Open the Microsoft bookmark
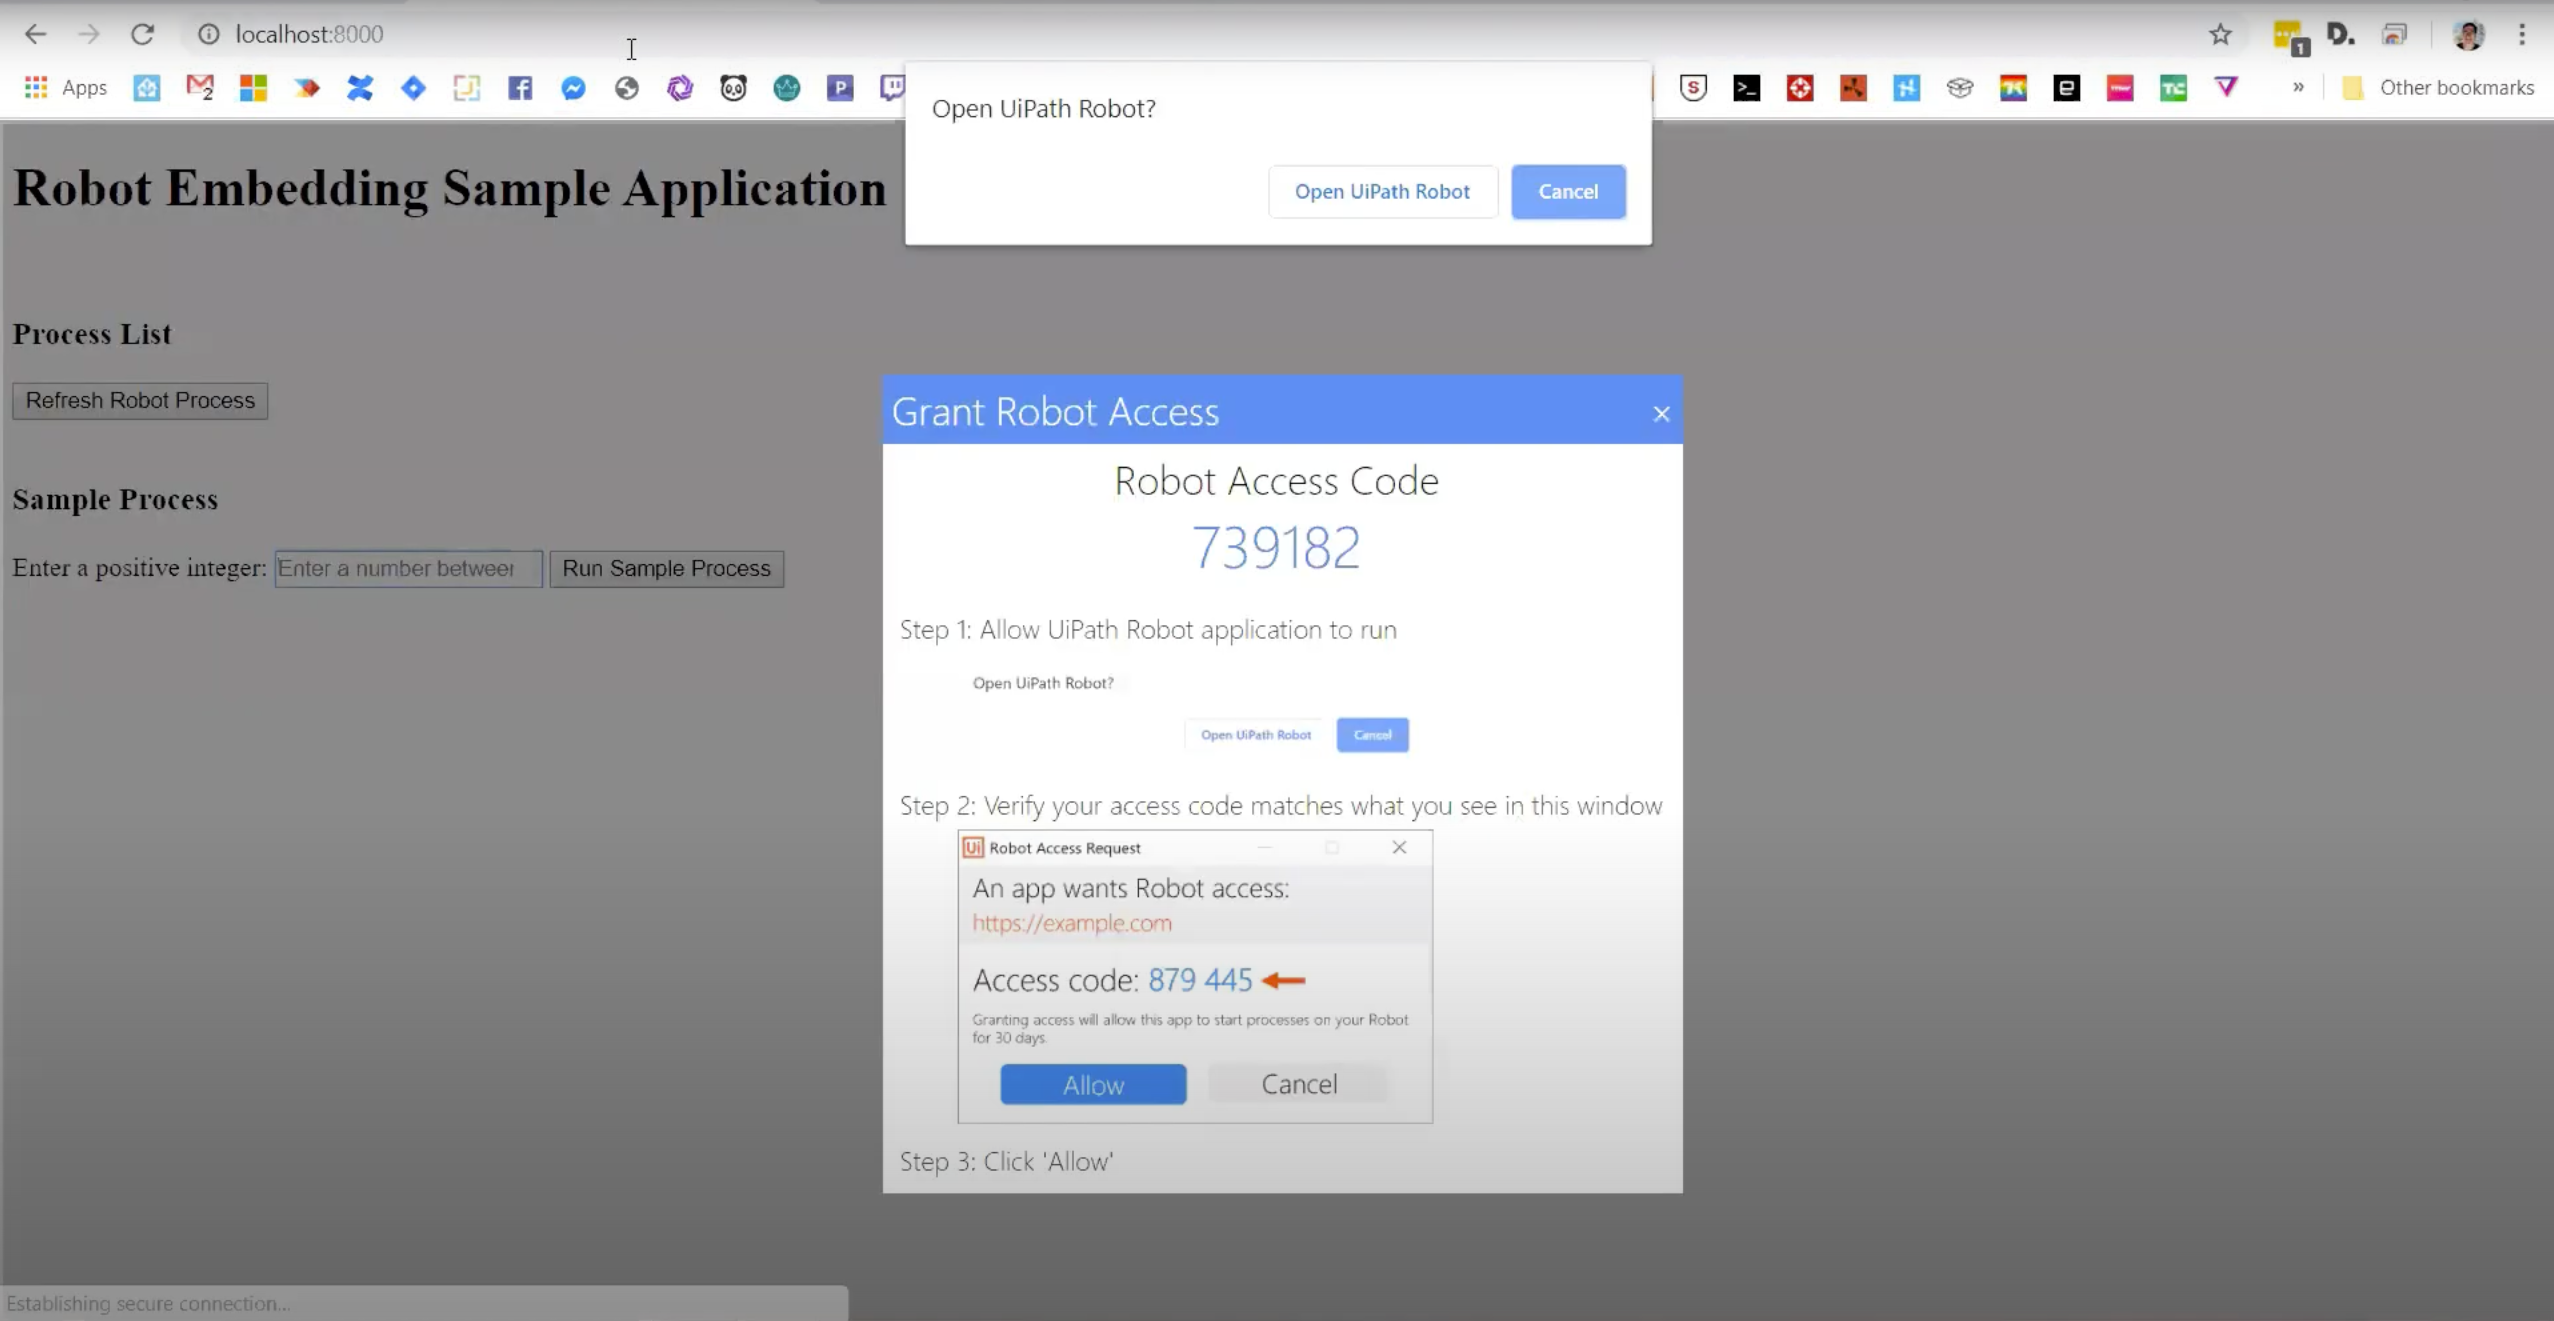Screen dimensions: 2554x1321 [x=253, y=88]
